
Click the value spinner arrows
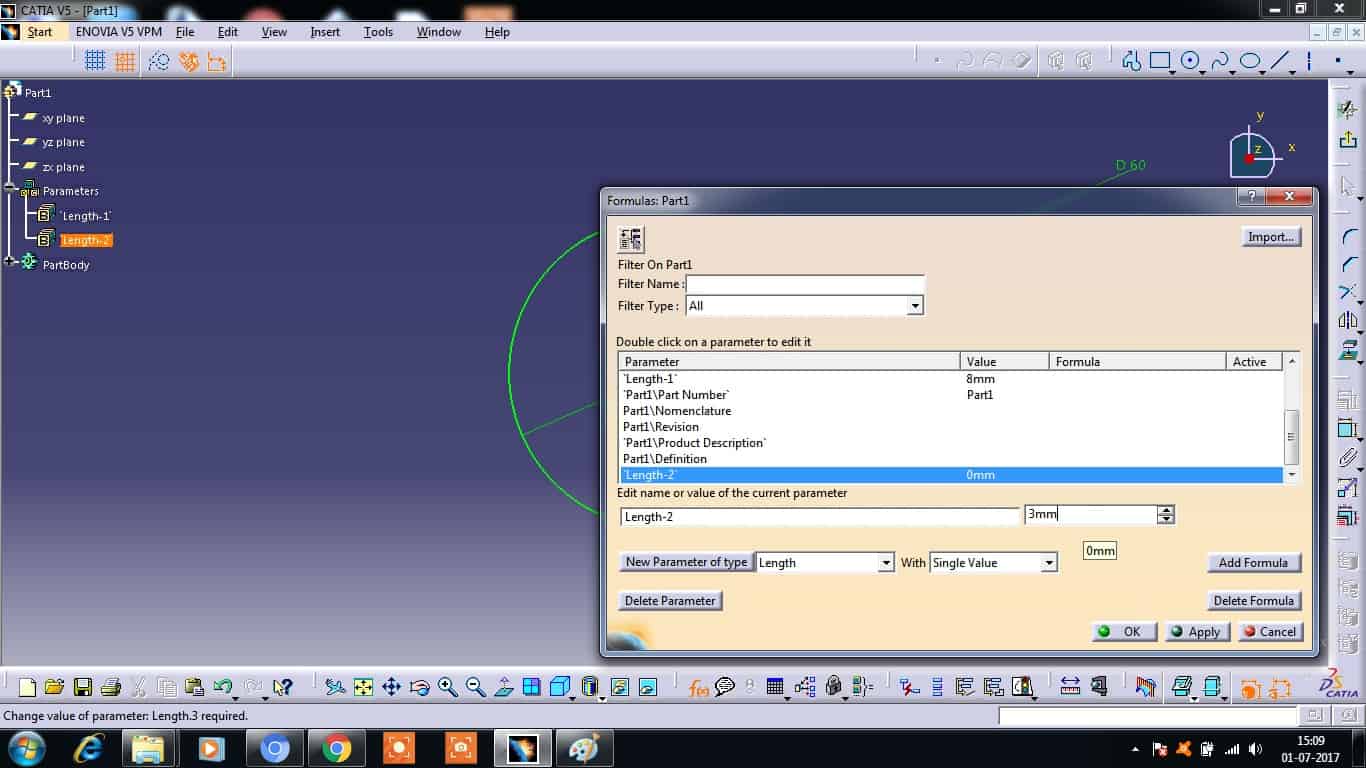1166,514
